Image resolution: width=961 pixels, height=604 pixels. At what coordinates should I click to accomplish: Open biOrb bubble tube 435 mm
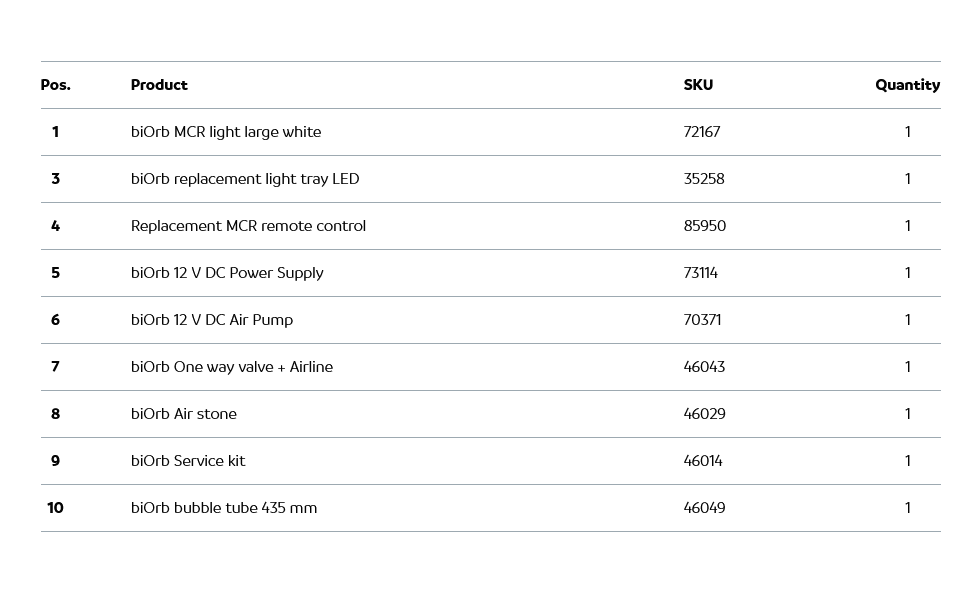tap(224, 508)
